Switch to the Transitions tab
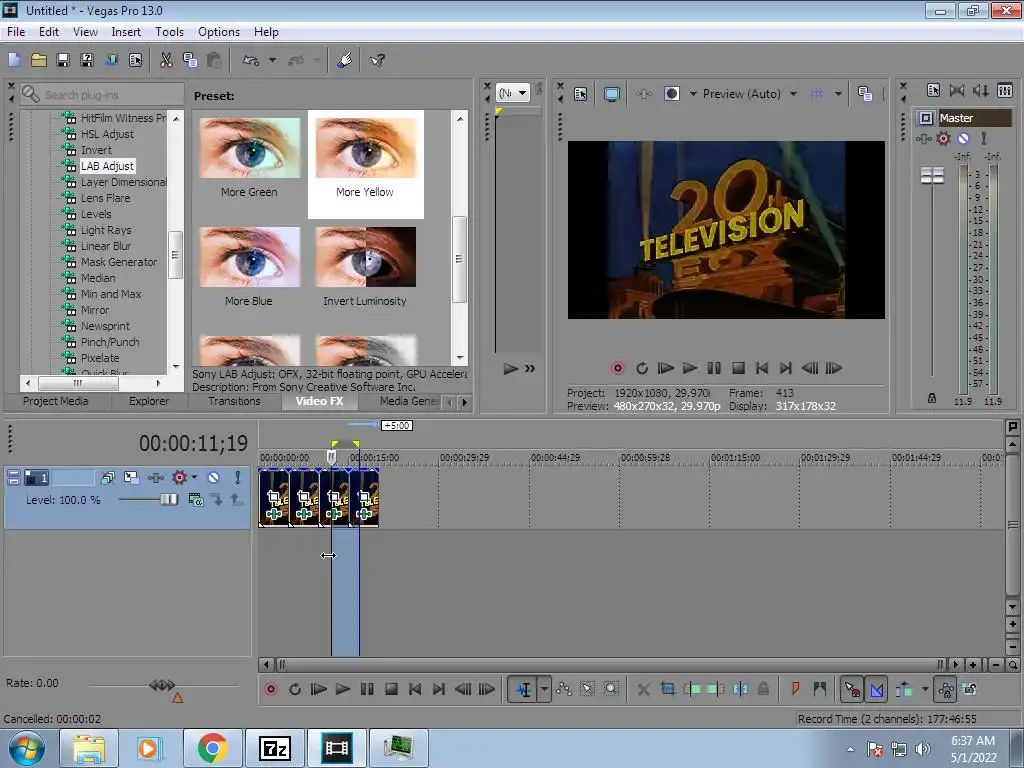Screen dimensions: 1024x768 [234, 401]
